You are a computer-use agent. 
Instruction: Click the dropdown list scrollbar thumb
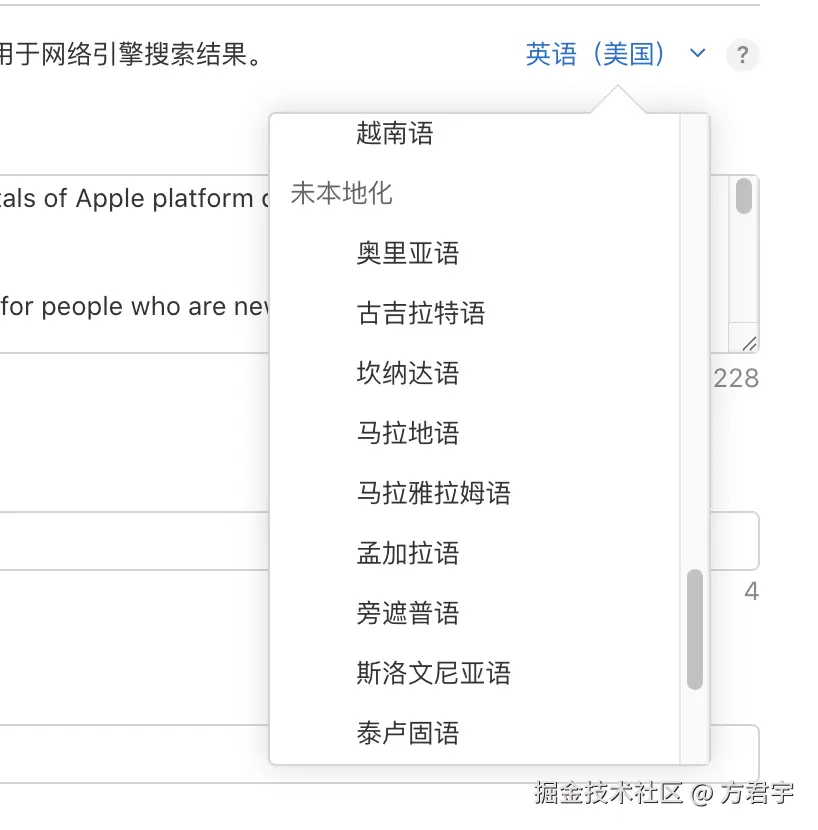(695, 630)
